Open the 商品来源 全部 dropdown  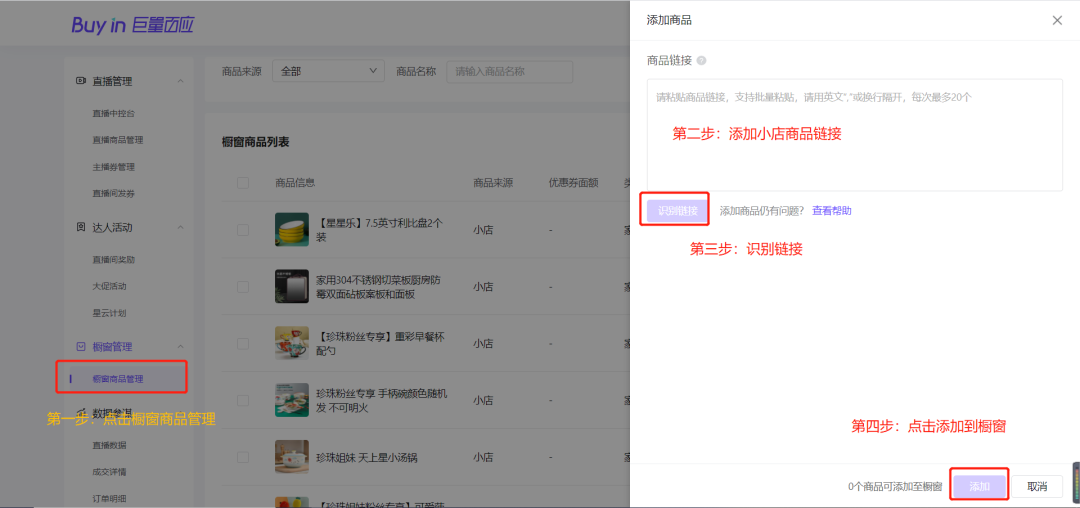click(329, 72)
